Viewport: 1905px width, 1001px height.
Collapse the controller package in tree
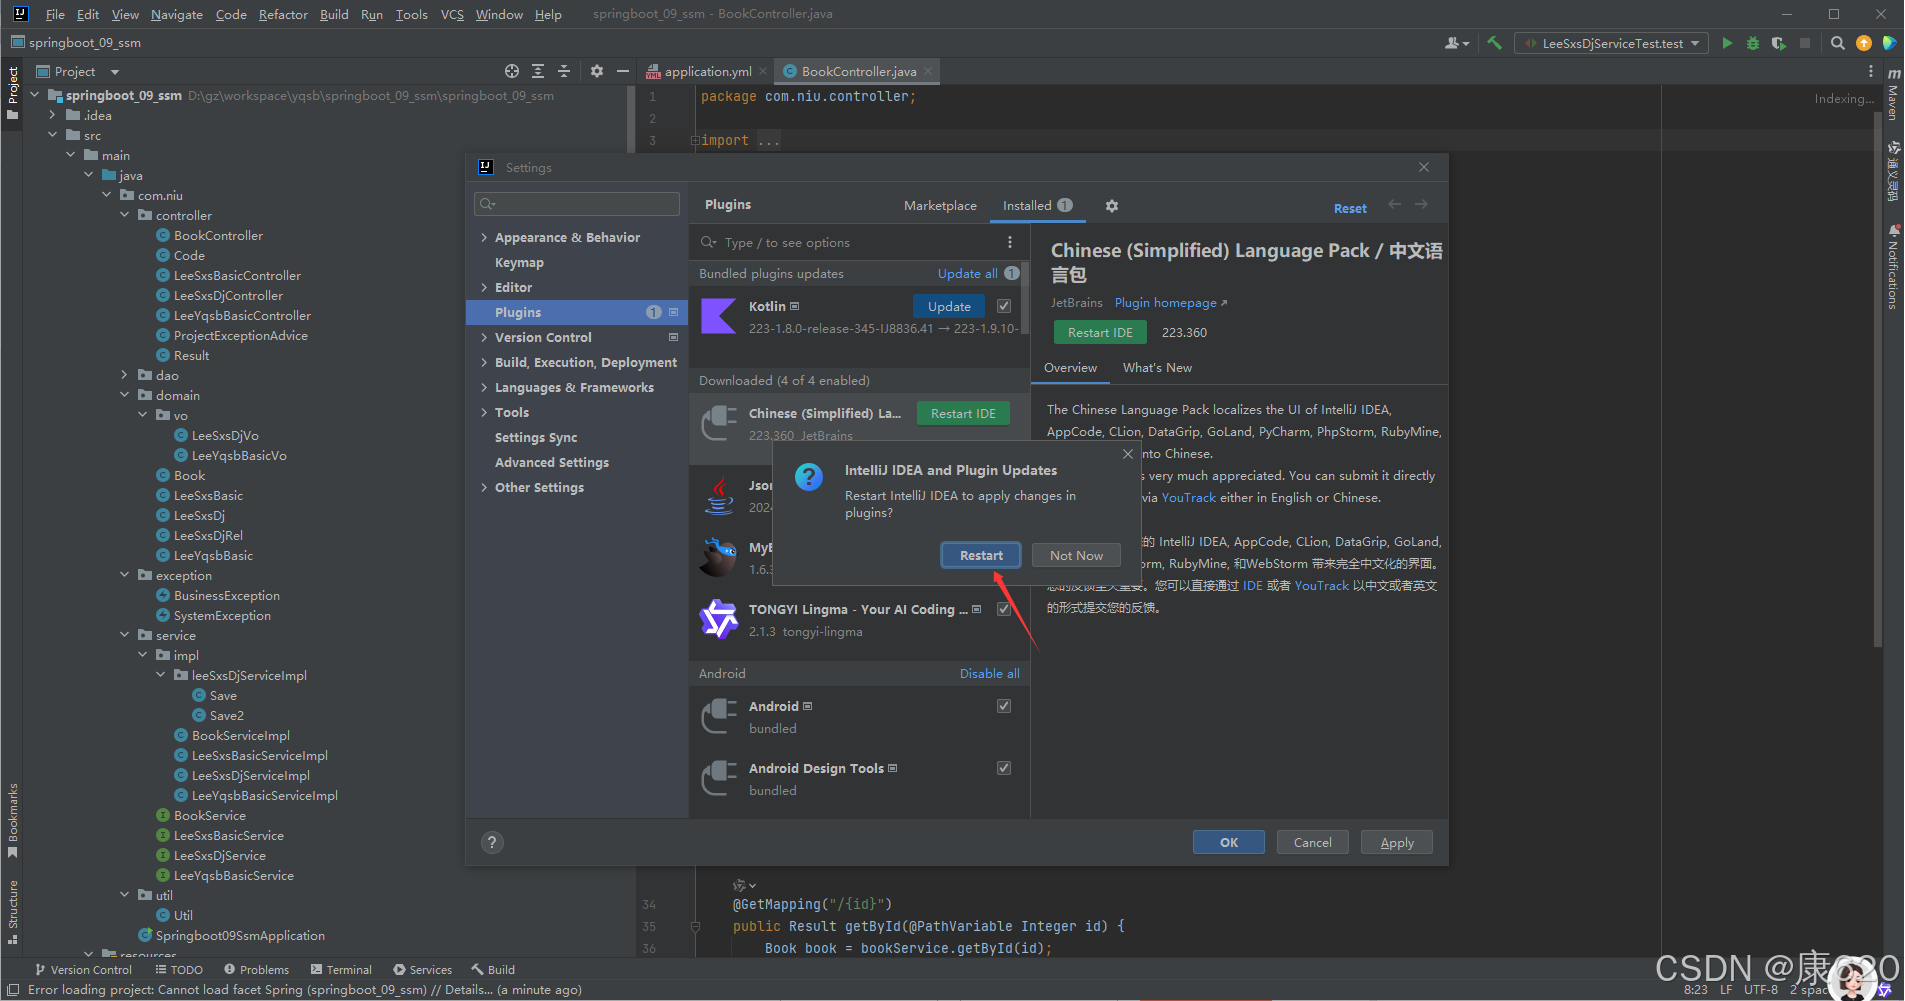(x=125, y=215)
